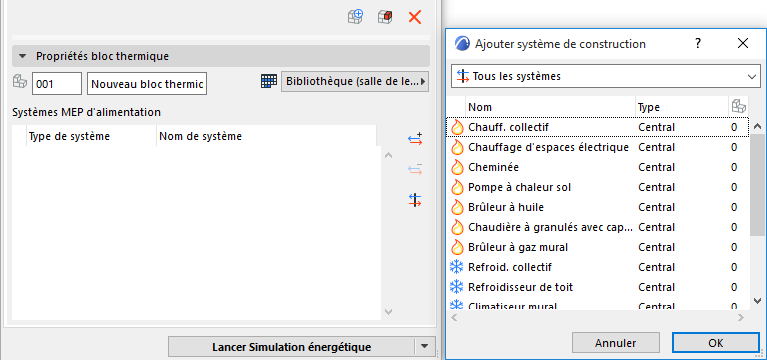The width and height of the screenshot is (767, 360).
Task: Click the help question mark in dialog
Action: pos(698,44)
